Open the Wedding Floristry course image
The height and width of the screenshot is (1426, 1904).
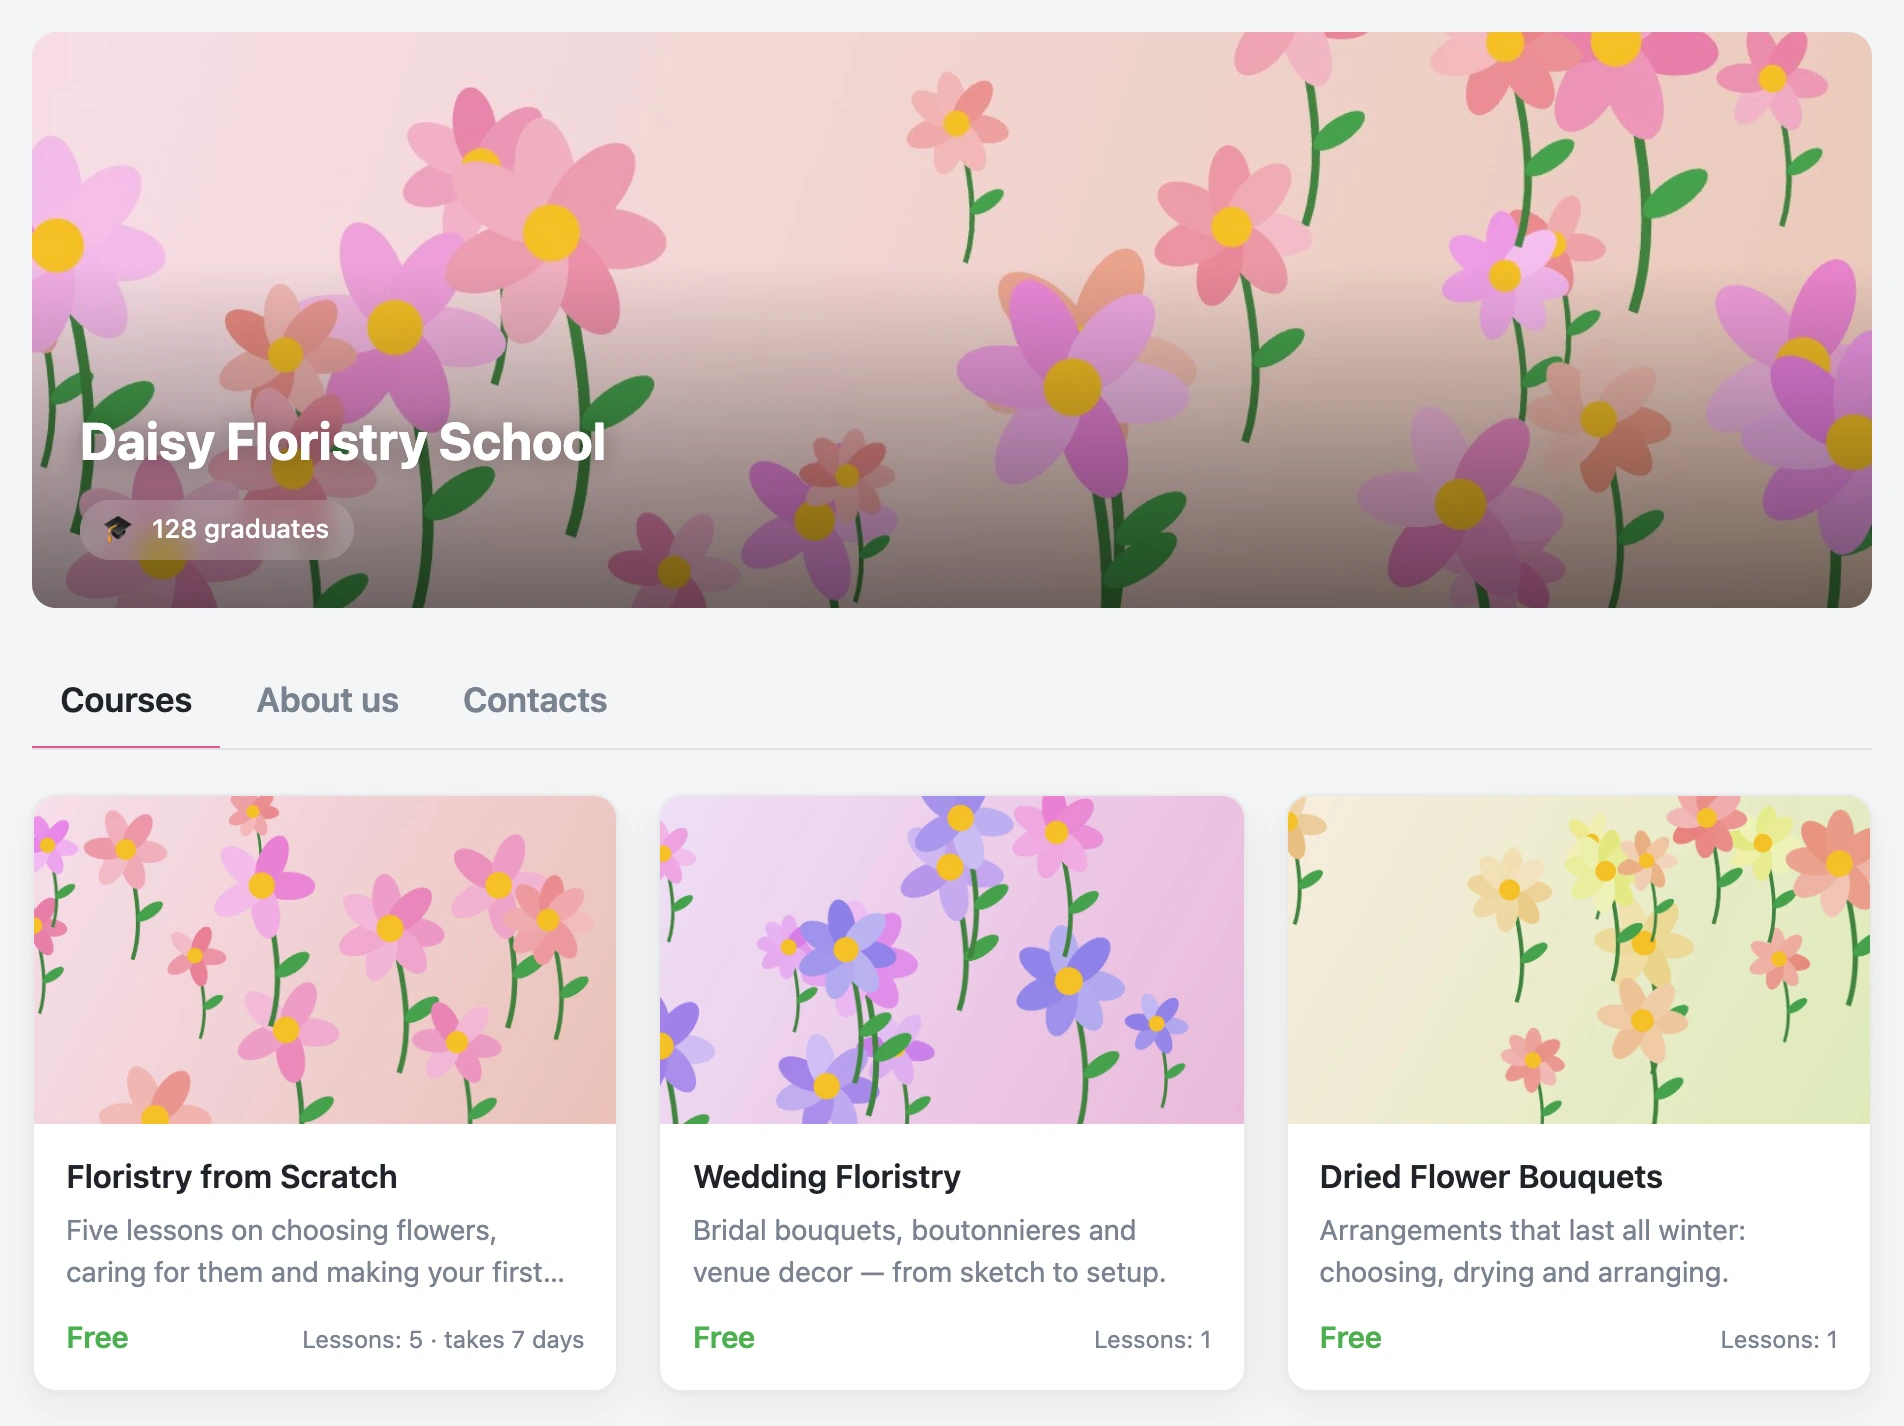[952, 960]
